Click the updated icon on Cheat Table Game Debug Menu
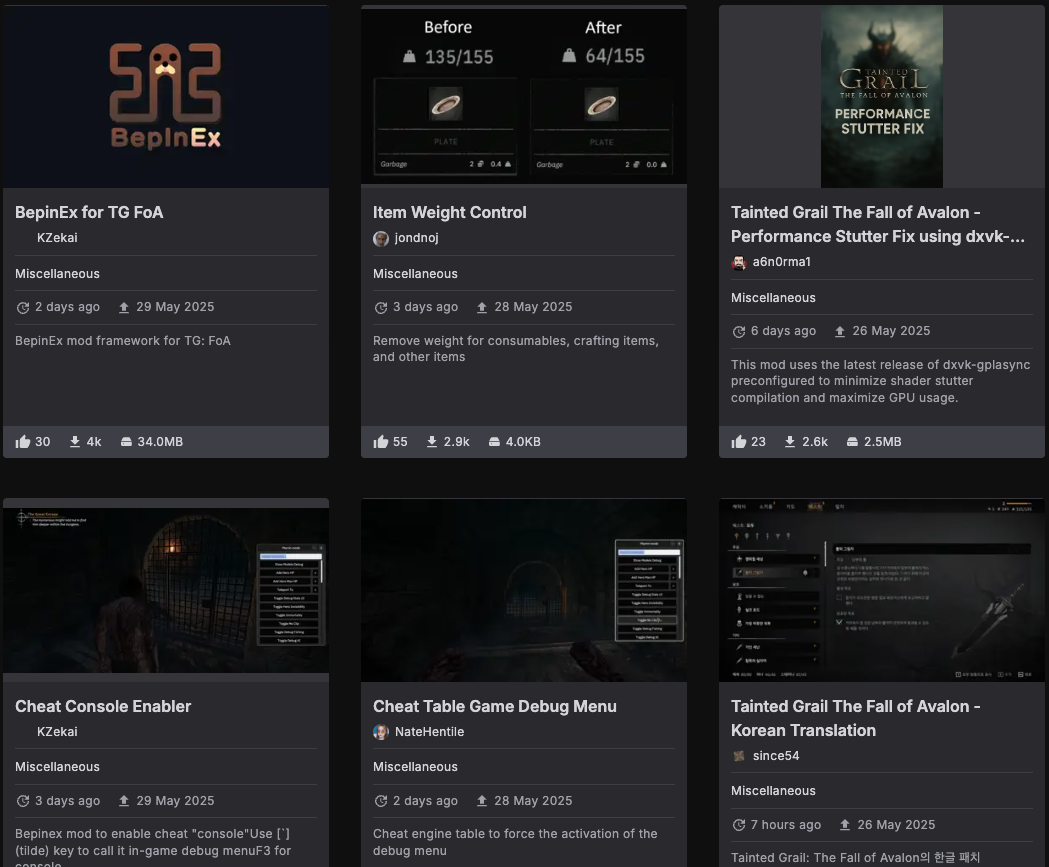The image size is (1049, 867). click(381, 801)
